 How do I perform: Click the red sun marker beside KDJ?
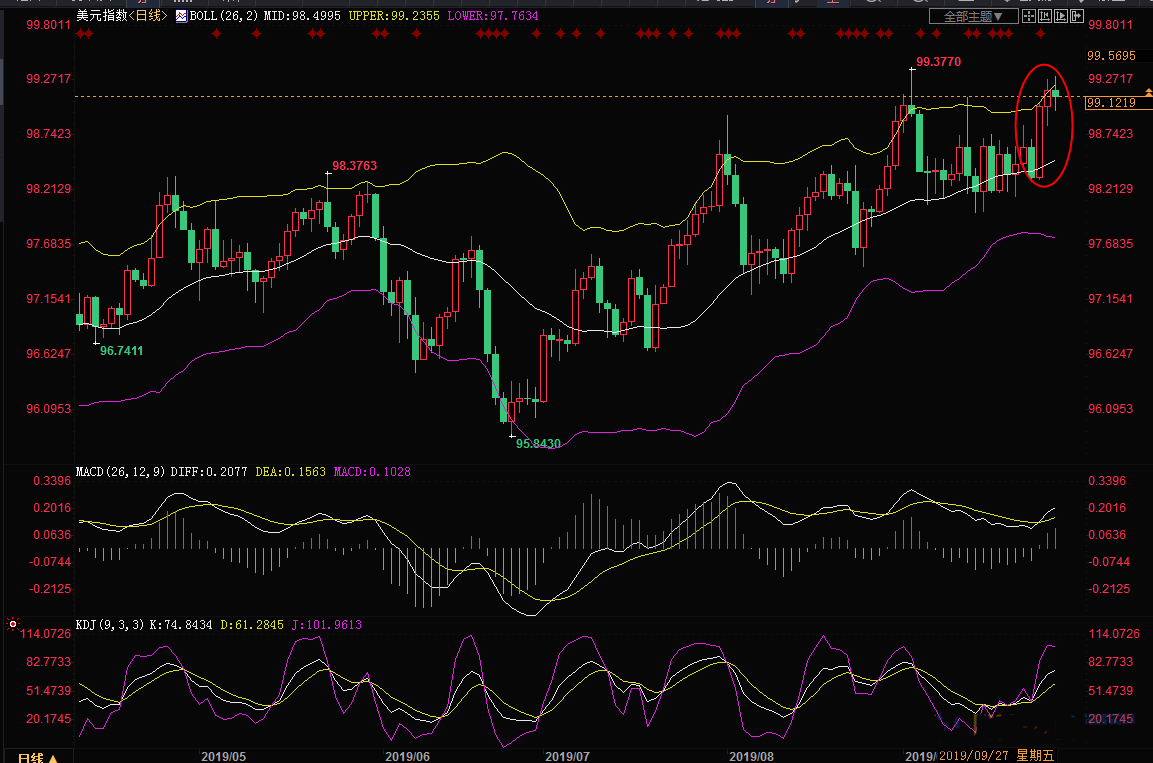pyautogui.click(x=13, y=624)
